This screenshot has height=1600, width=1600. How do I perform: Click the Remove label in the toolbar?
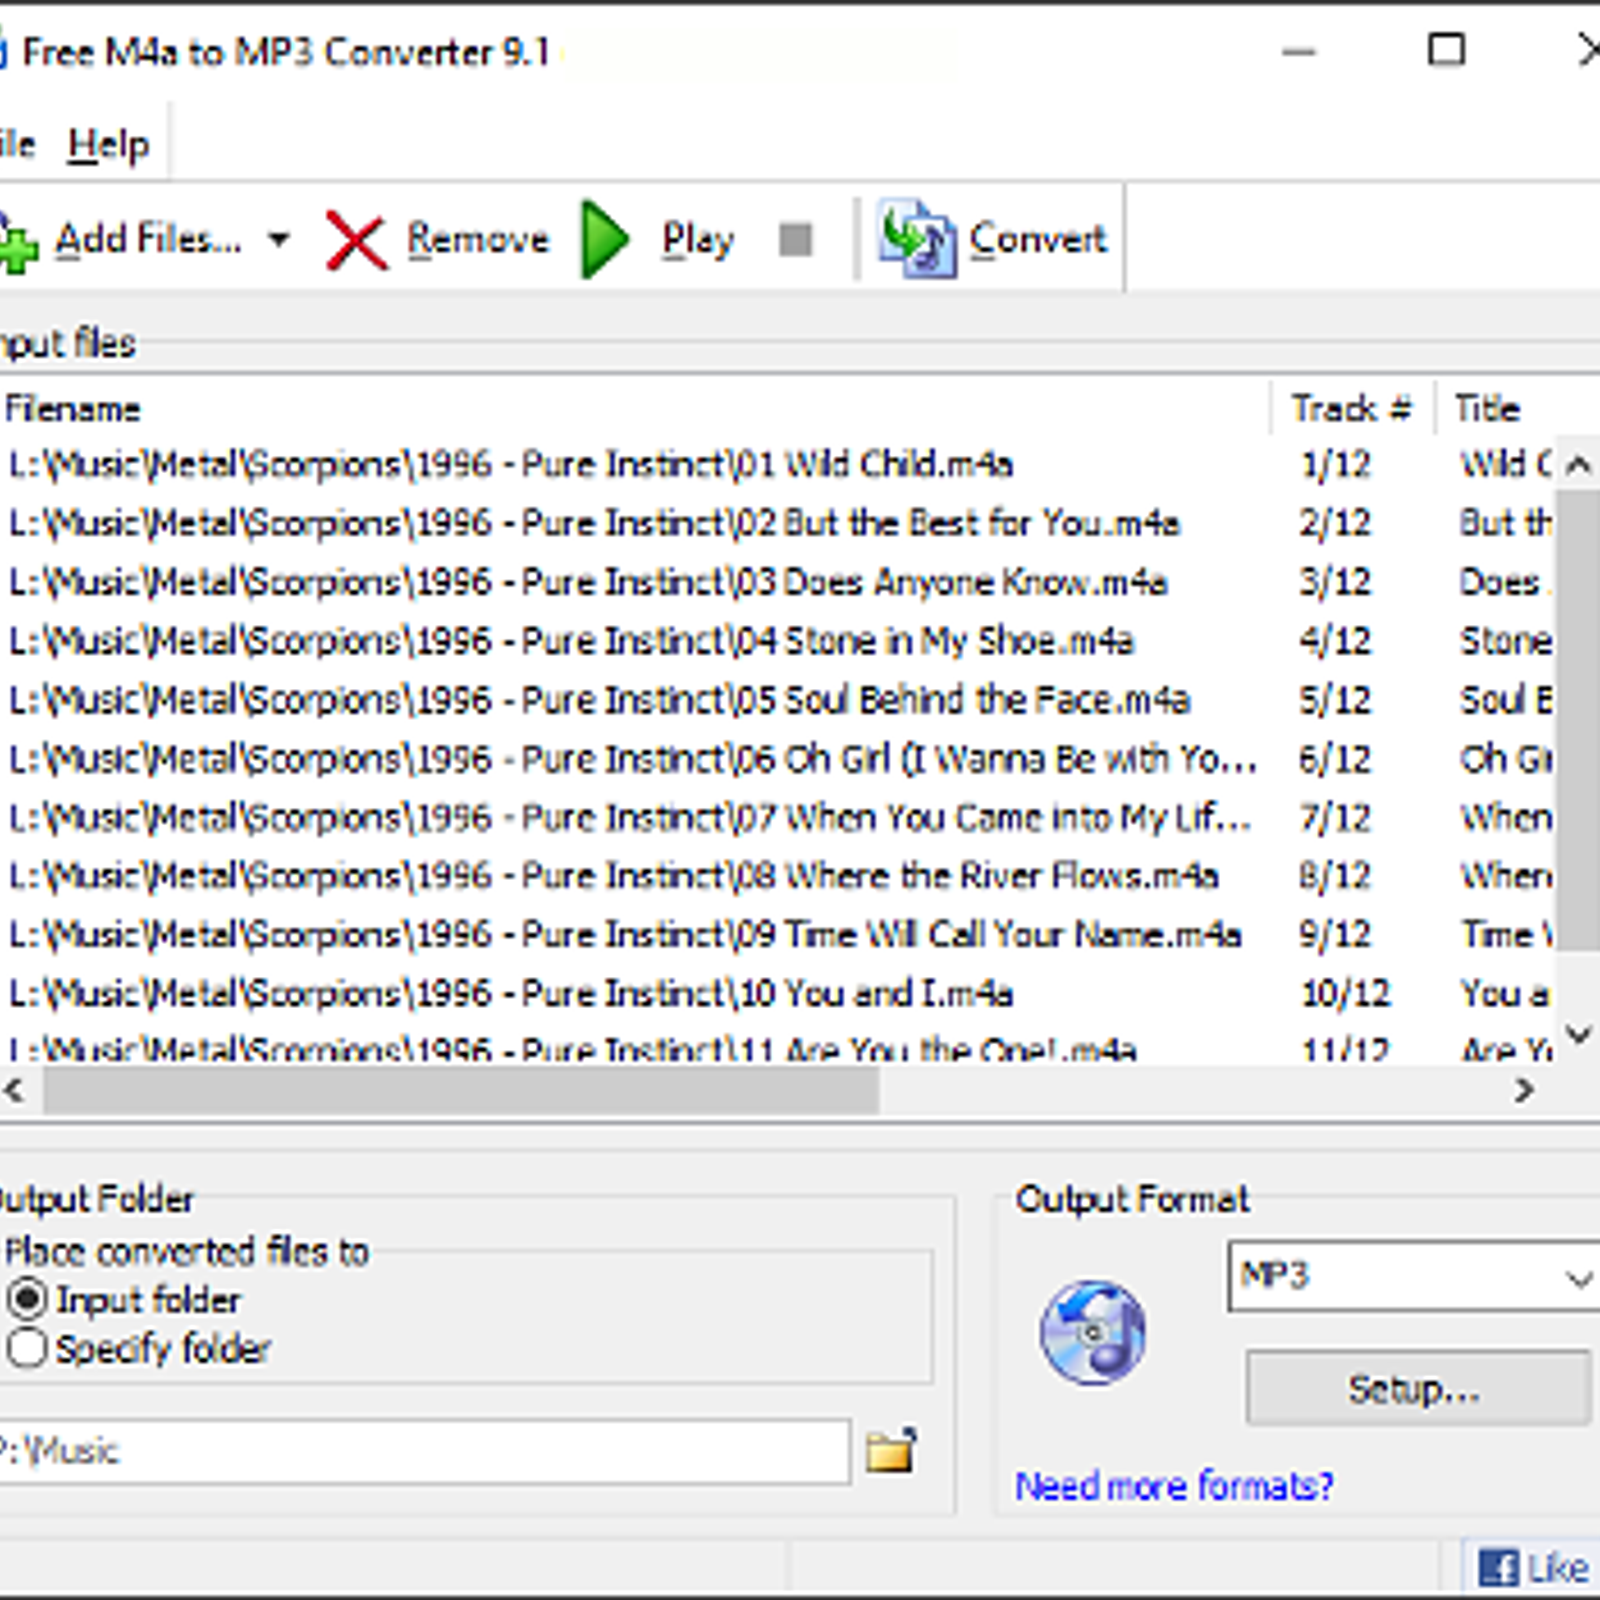pyautogui.click(x=477, y=240)
